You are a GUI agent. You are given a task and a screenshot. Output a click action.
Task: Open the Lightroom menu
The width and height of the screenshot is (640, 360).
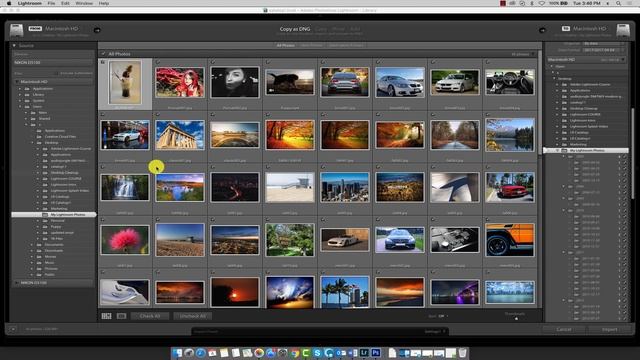pyautogui.click(x=29, y=3)
